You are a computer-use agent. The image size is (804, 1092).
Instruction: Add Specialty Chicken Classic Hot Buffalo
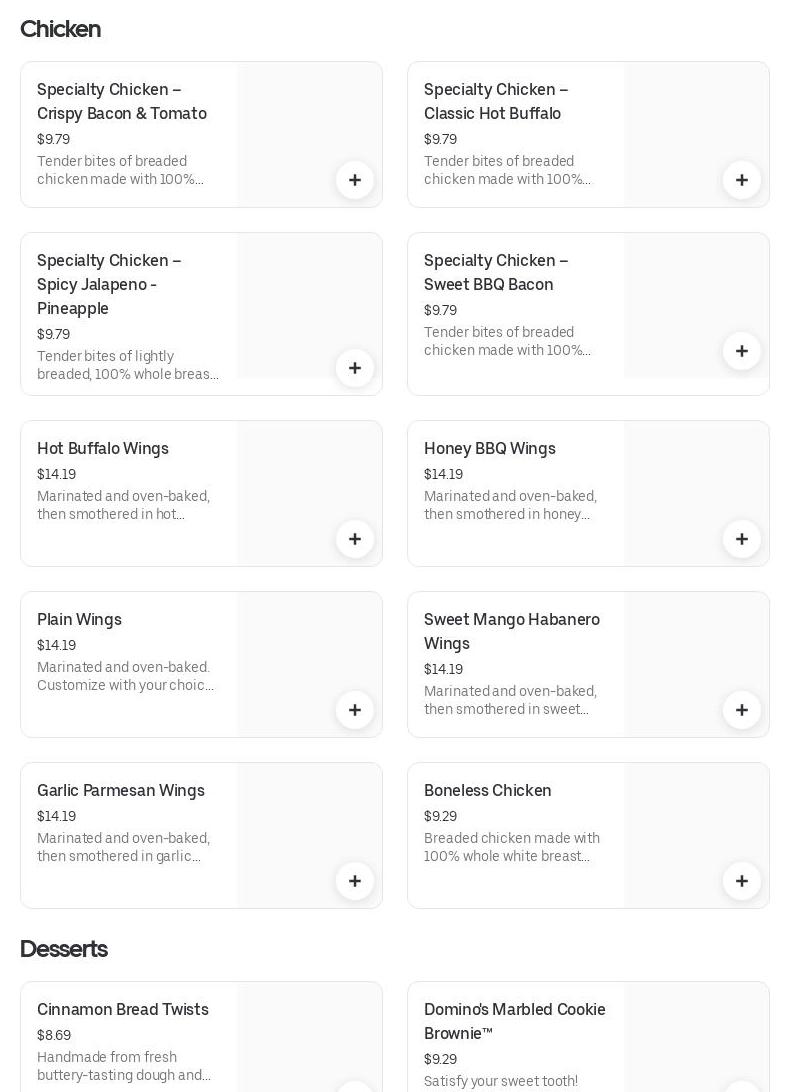(742, 180)
